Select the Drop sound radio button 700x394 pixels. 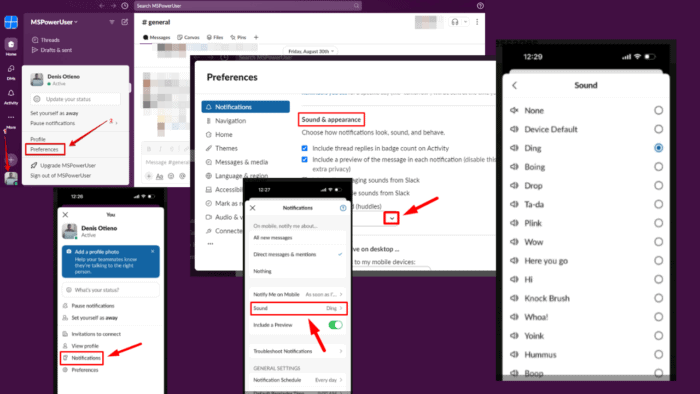tap(658, 185)
